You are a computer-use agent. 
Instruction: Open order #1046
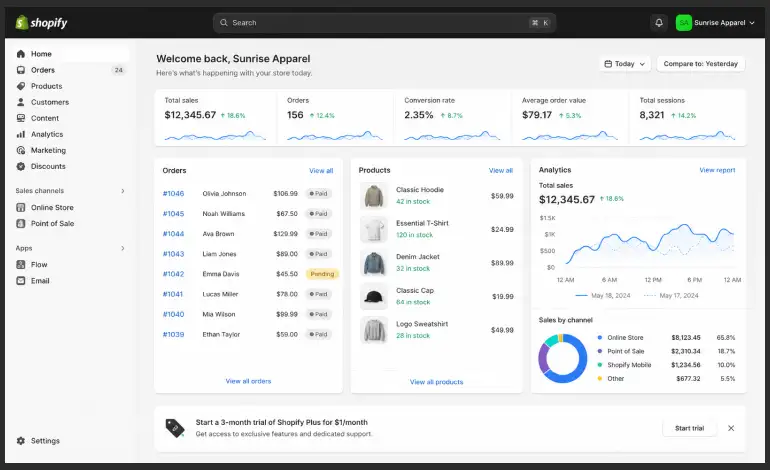173,194
